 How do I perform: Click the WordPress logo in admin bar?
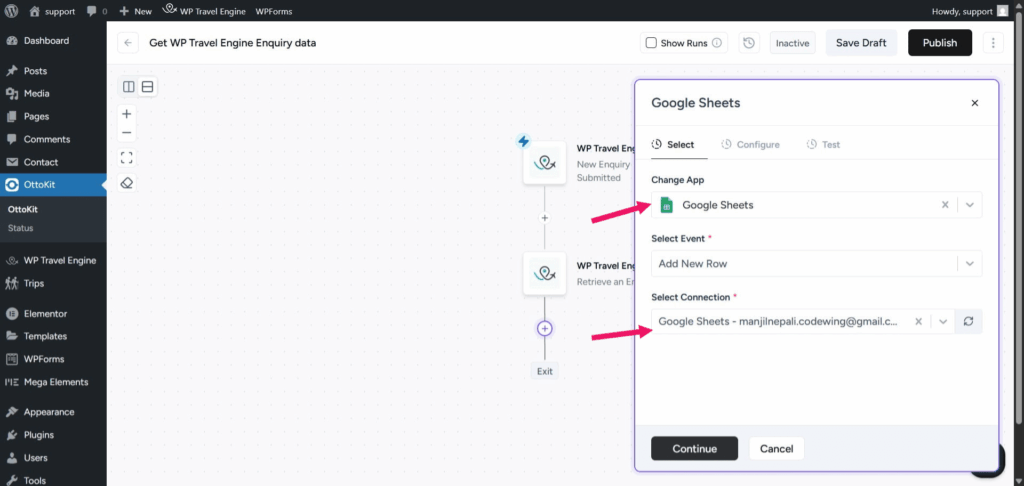pos(11,11)
